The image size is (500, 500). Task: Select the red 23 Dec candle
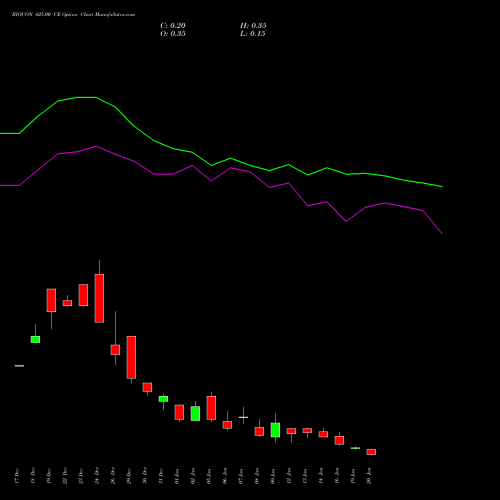click(x=83, y=295)
